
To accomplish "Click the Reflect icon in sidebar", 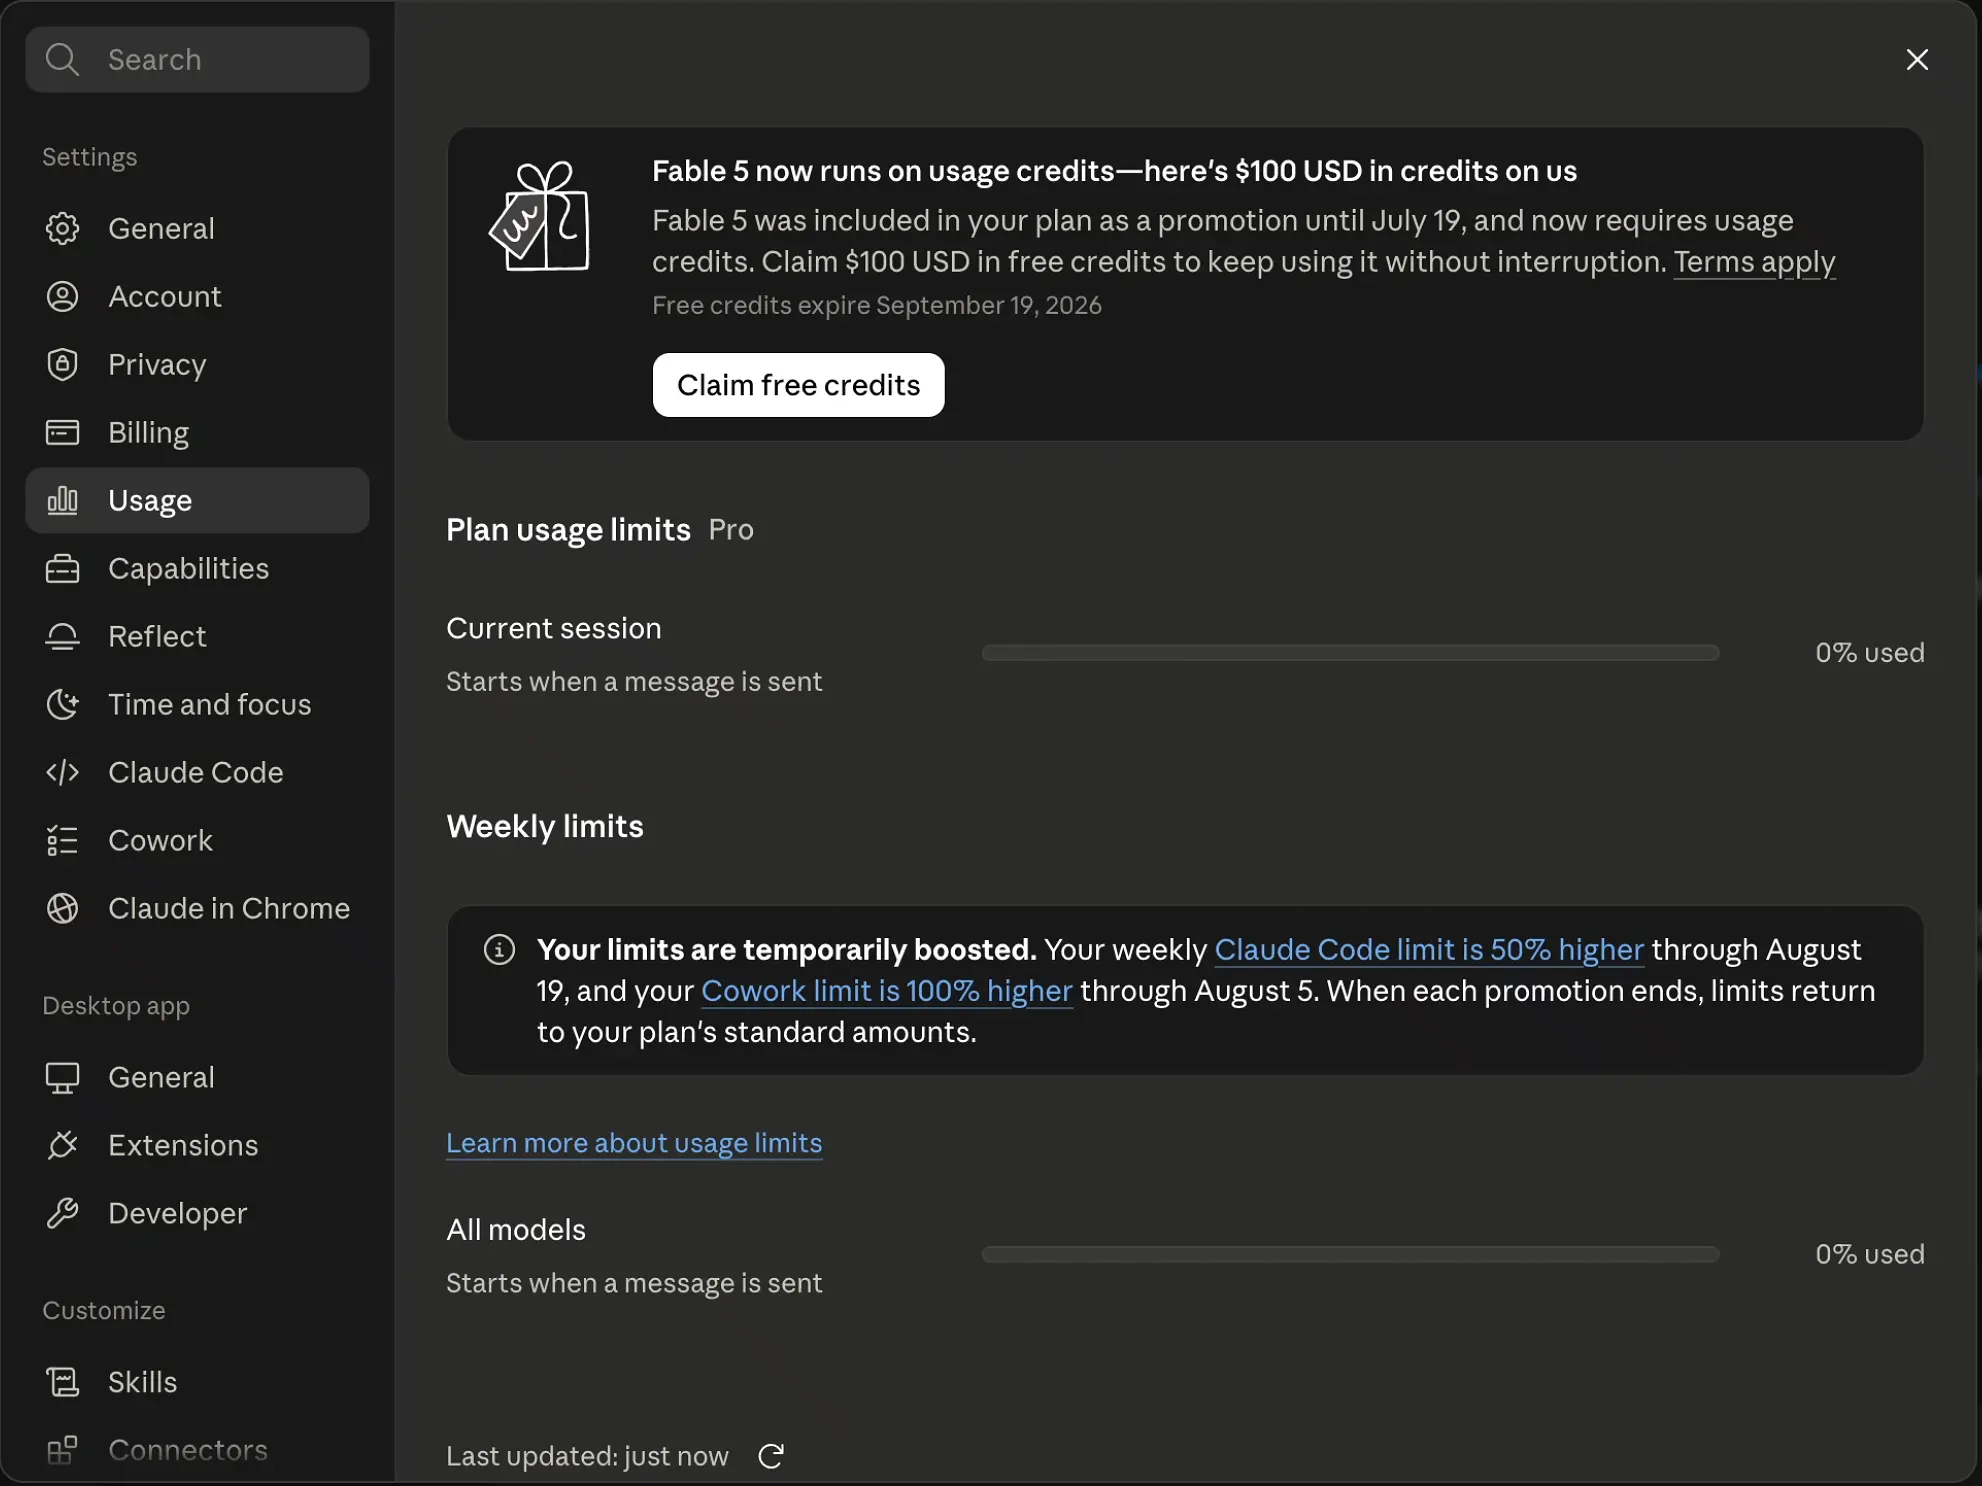I will pyautogui.click(x=62, y=636).
